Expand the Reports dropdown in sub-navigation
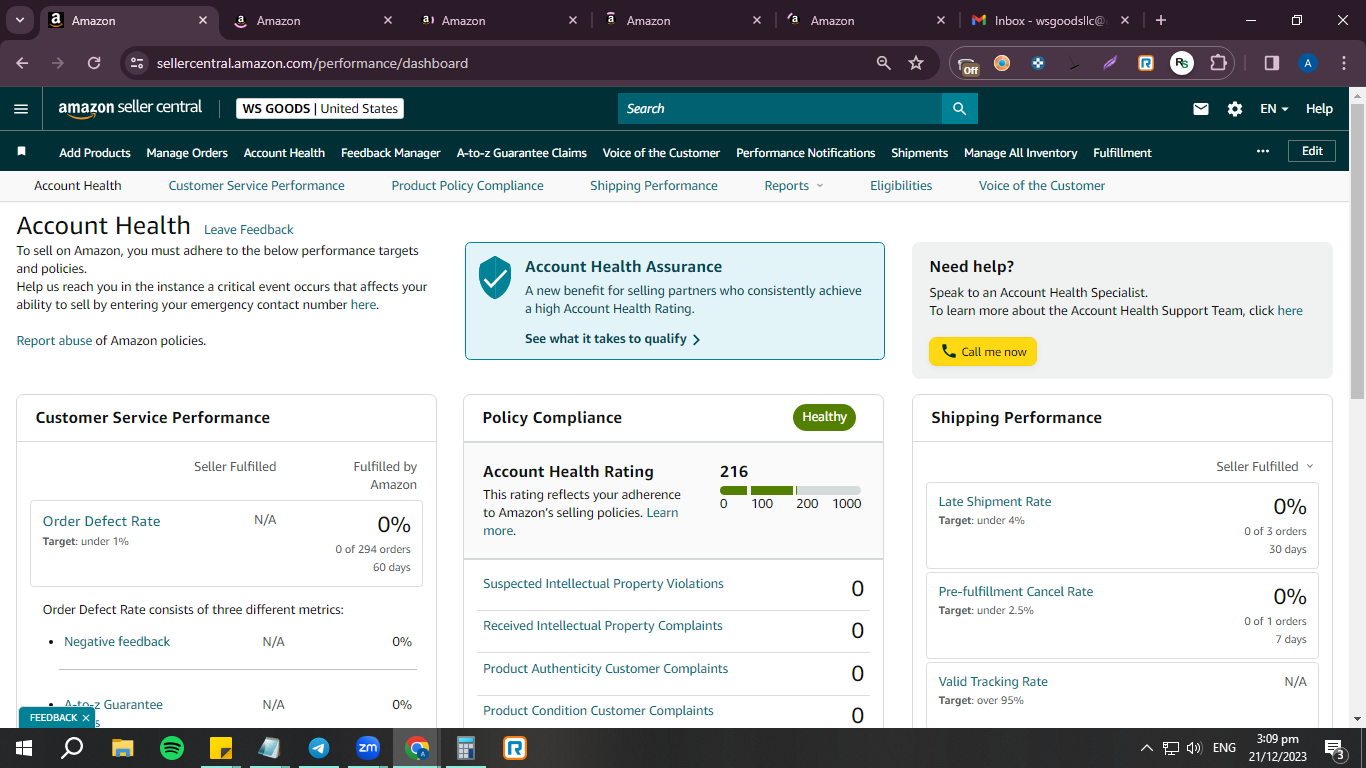This screenshot has height=768, width=1366. point(794,186)
